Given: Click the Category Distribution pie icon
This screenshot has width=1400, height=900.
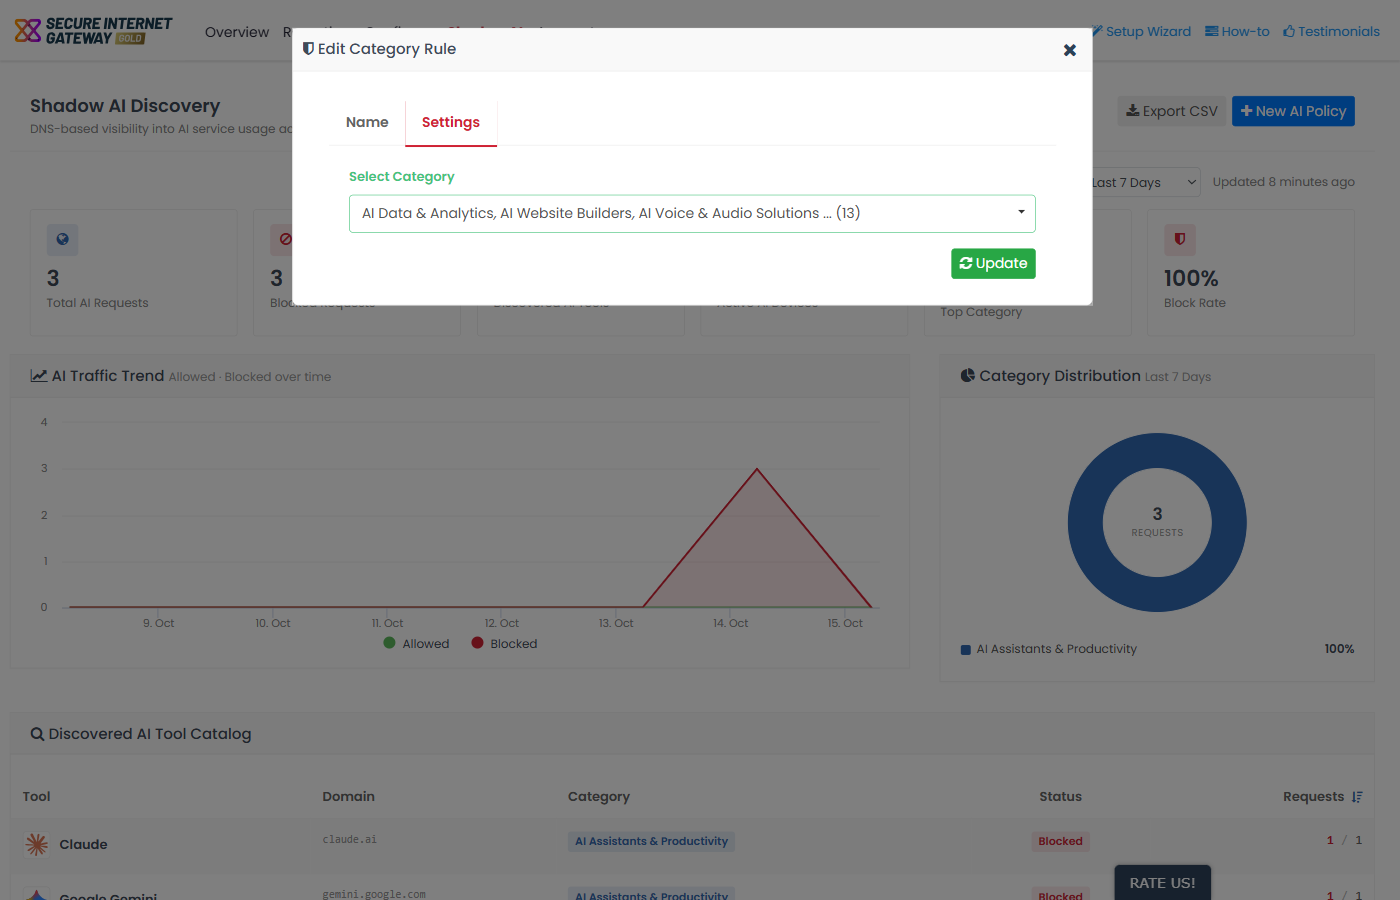Looking at the screenshot, I should (x=967, y=376).
